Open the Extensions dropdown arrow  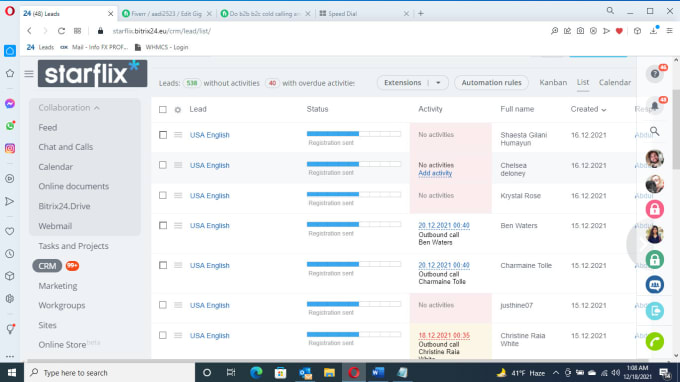coord(438,83)
